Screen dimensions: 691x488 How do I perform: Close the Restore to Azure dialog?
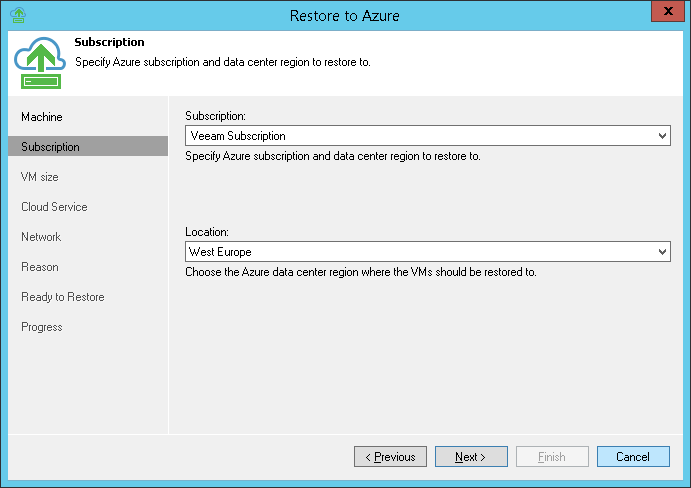666,14
